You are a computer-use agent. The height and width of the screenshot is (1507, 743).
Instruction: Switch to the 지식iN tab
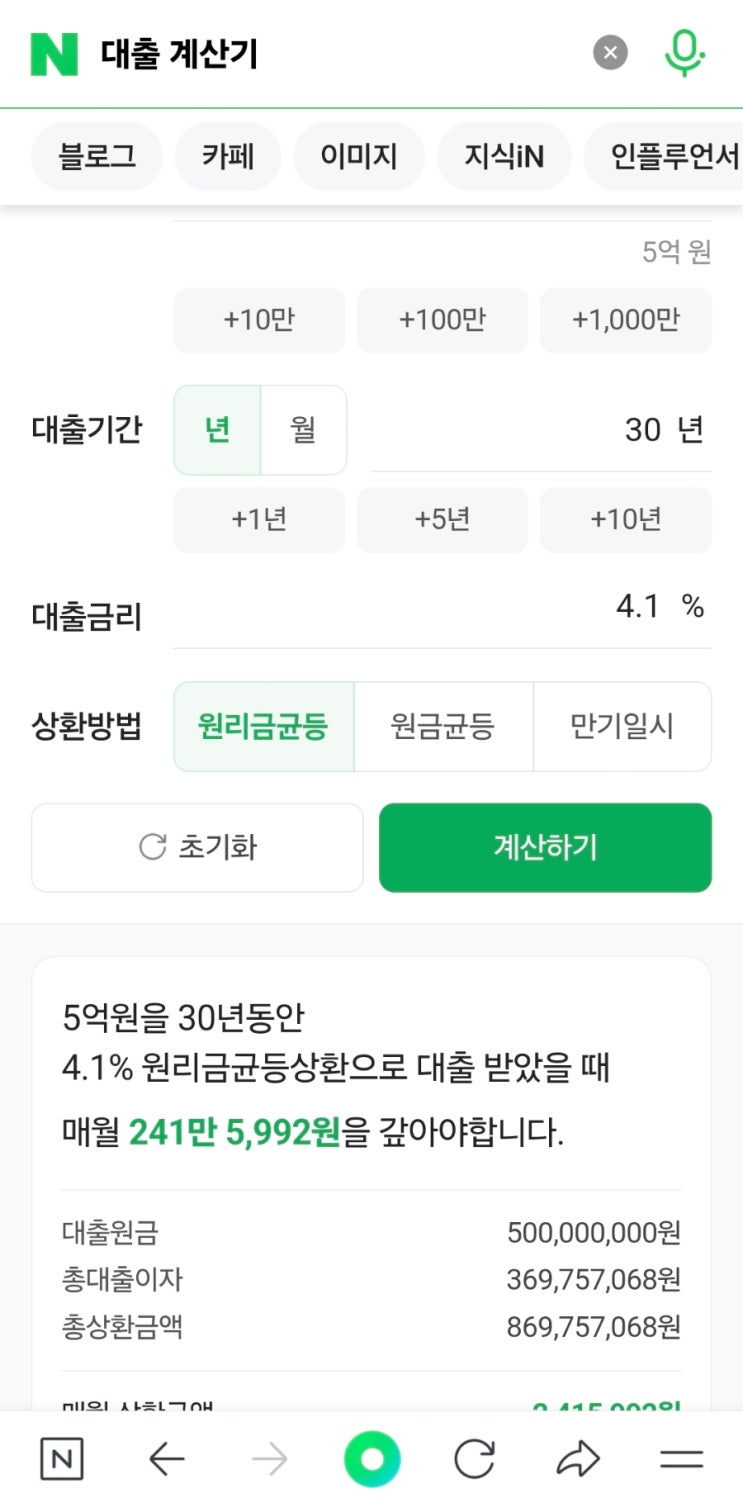[x=504, y=156]
